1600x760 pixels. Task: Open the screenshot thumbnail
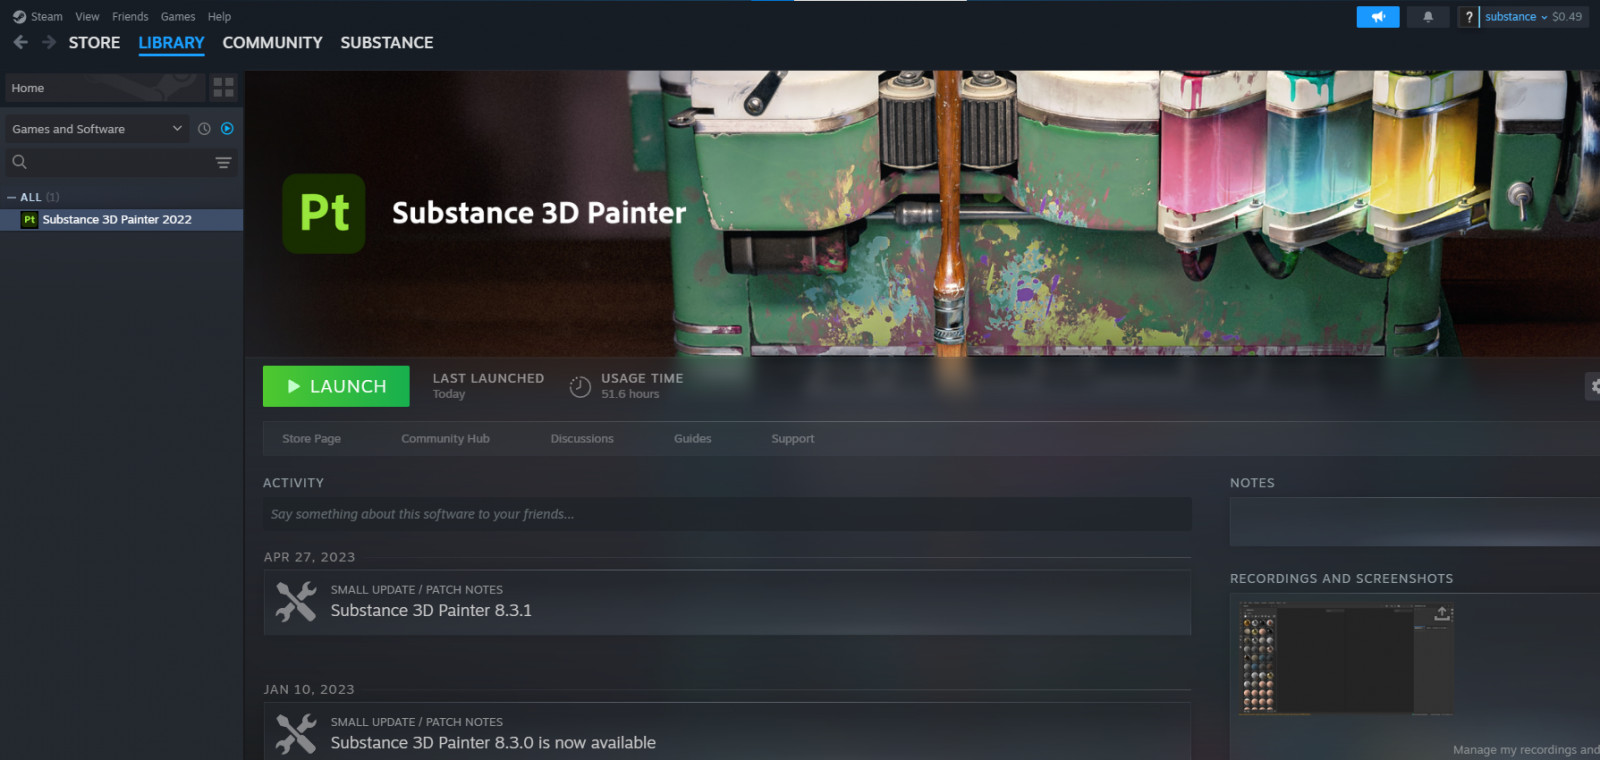tap(1345, 658)
